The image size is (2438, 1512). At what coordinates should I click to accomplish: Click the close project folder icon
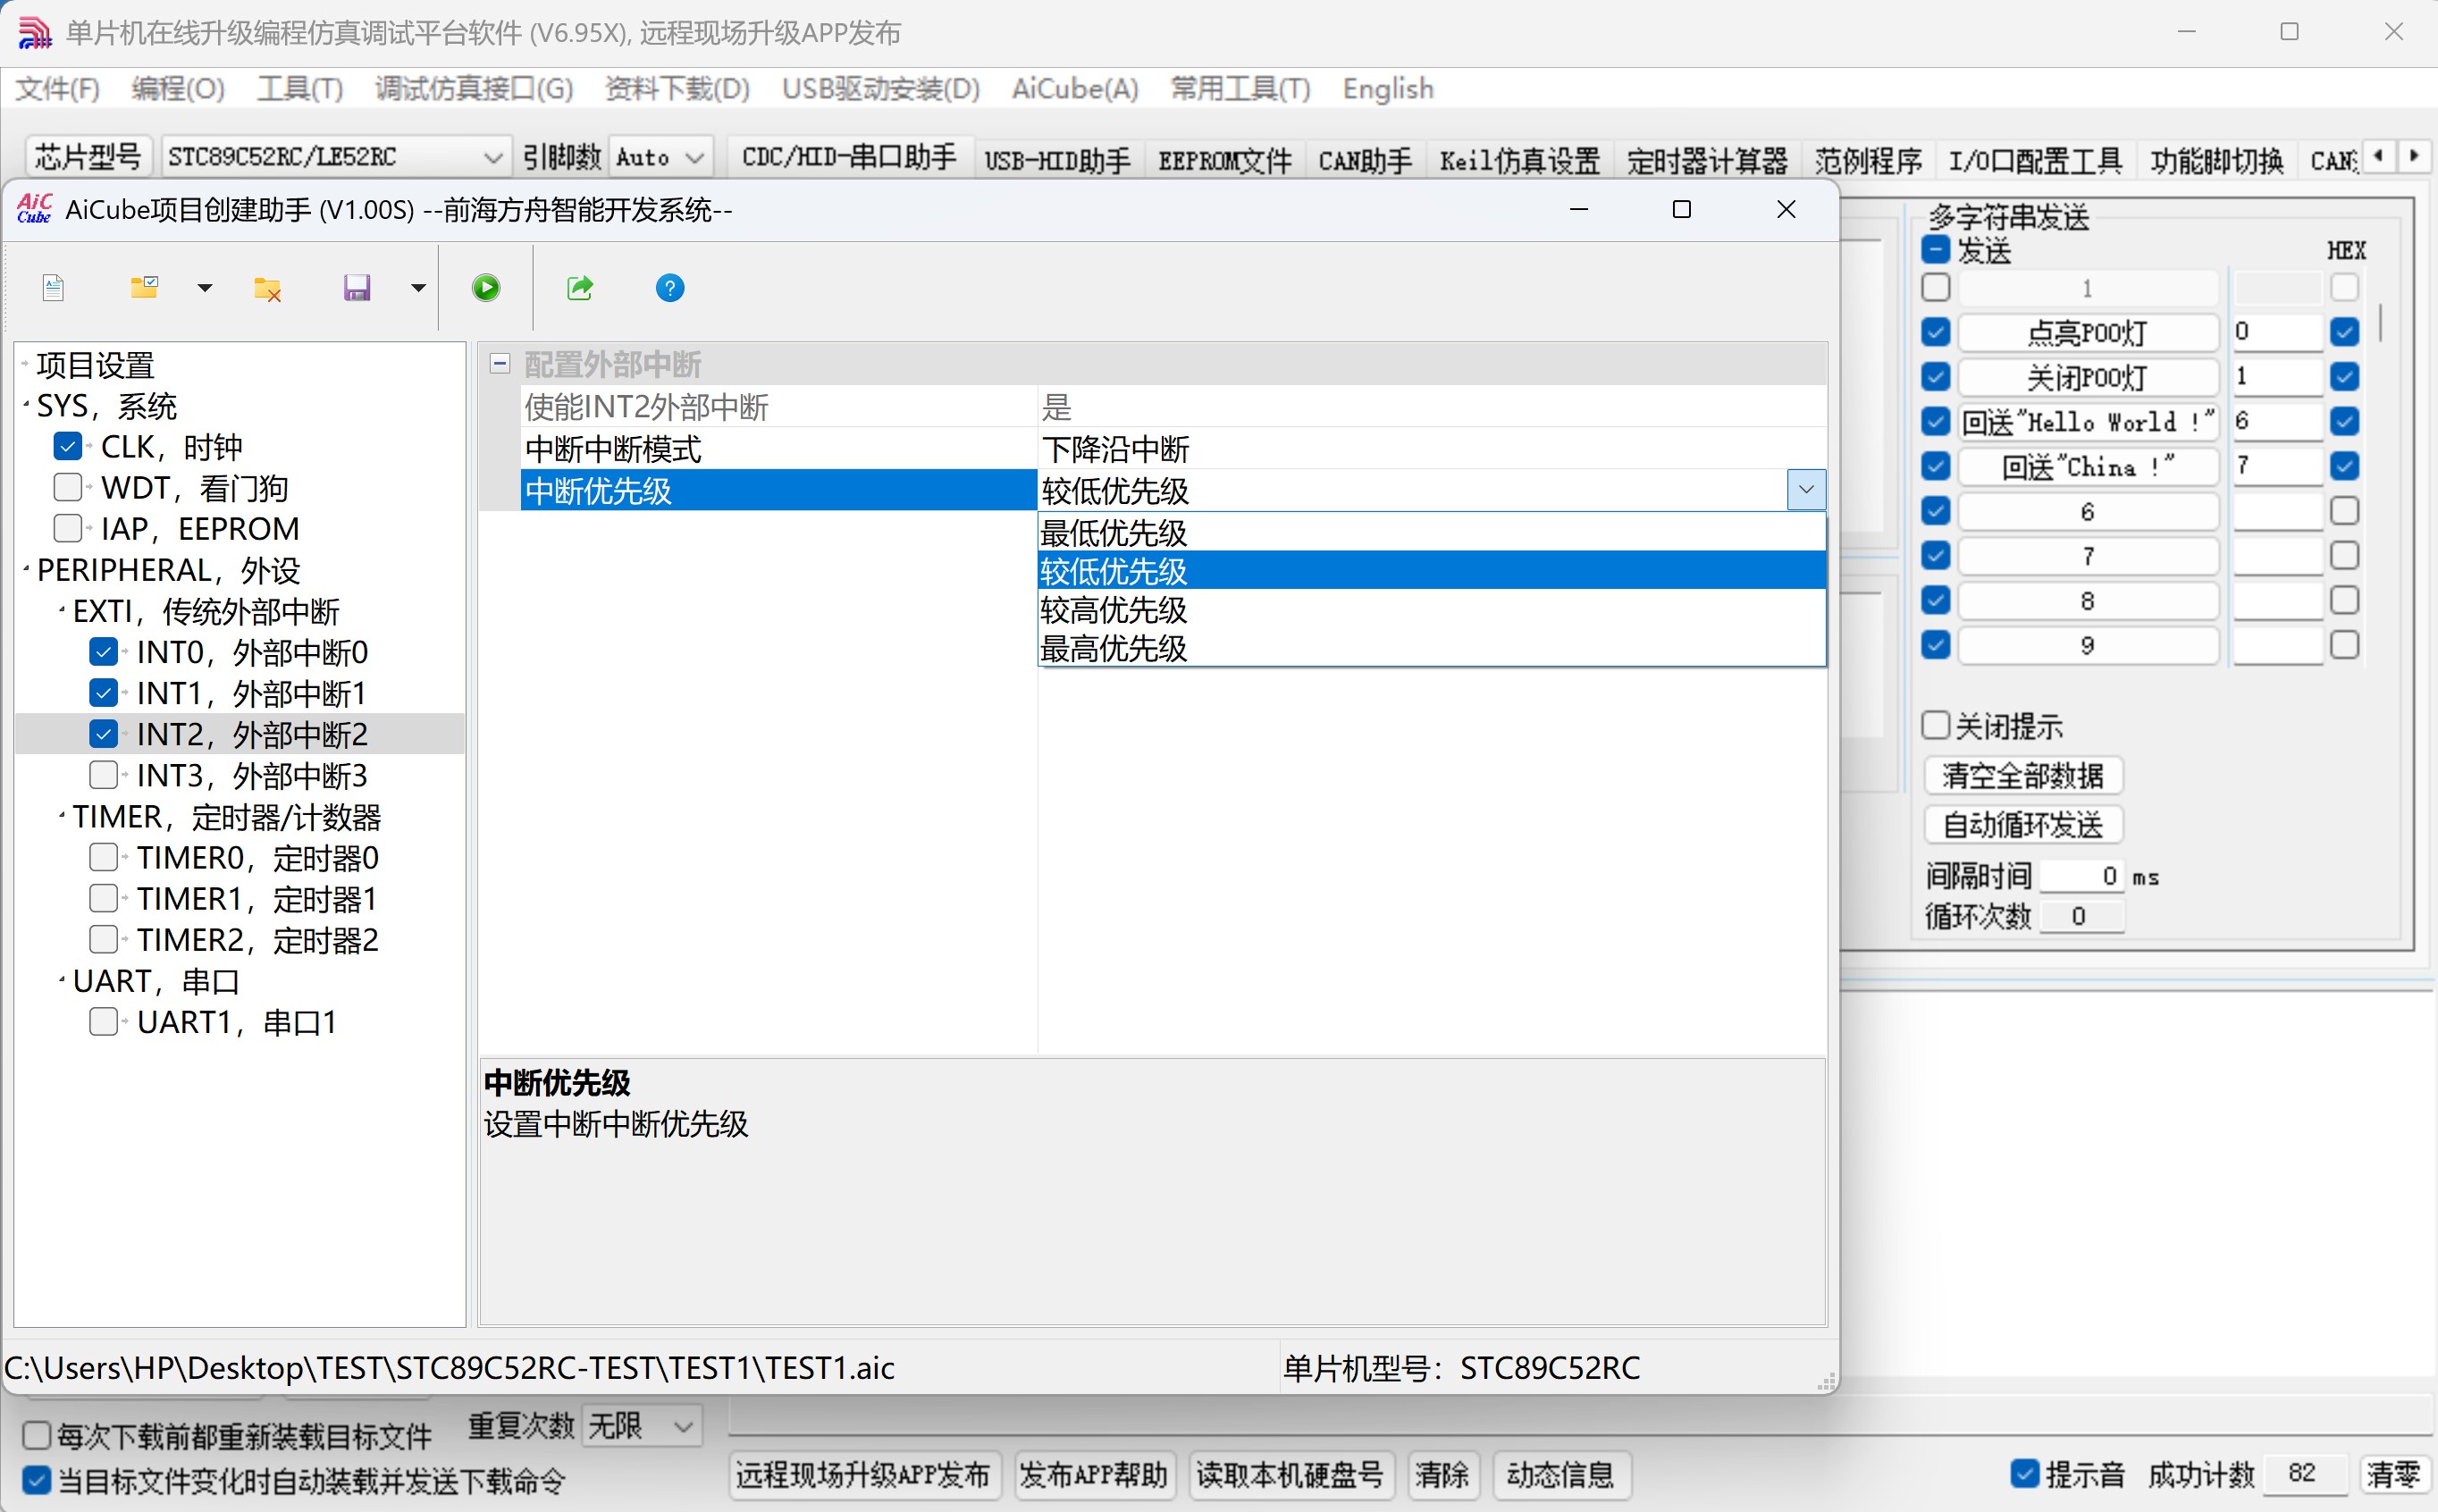click(267, 288)
